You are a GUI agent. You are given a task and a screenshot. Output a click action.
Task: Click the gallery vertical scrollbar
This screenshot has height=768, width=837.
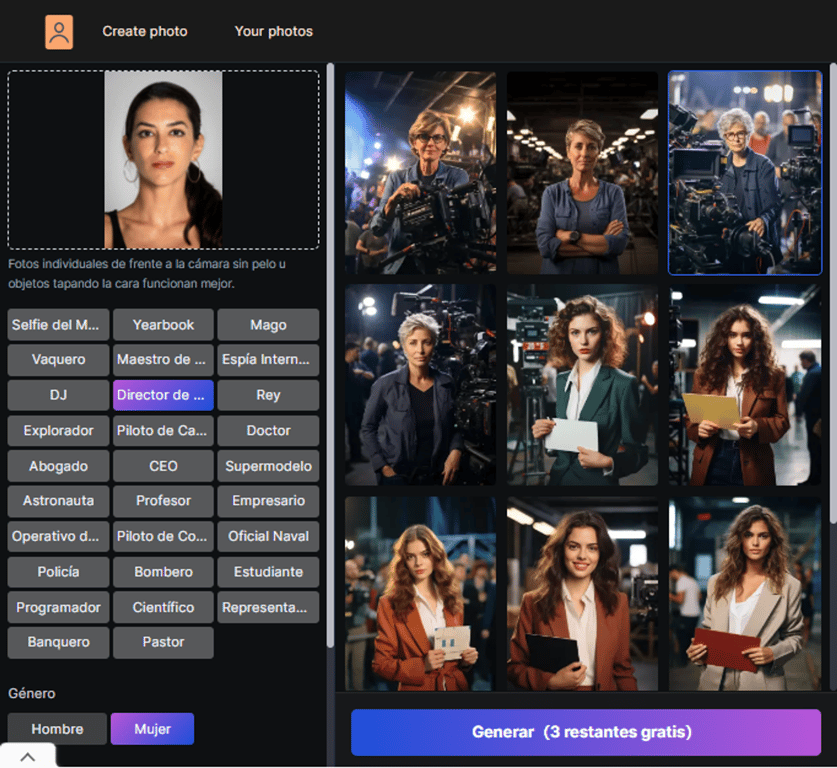click(x=833, y=293)
